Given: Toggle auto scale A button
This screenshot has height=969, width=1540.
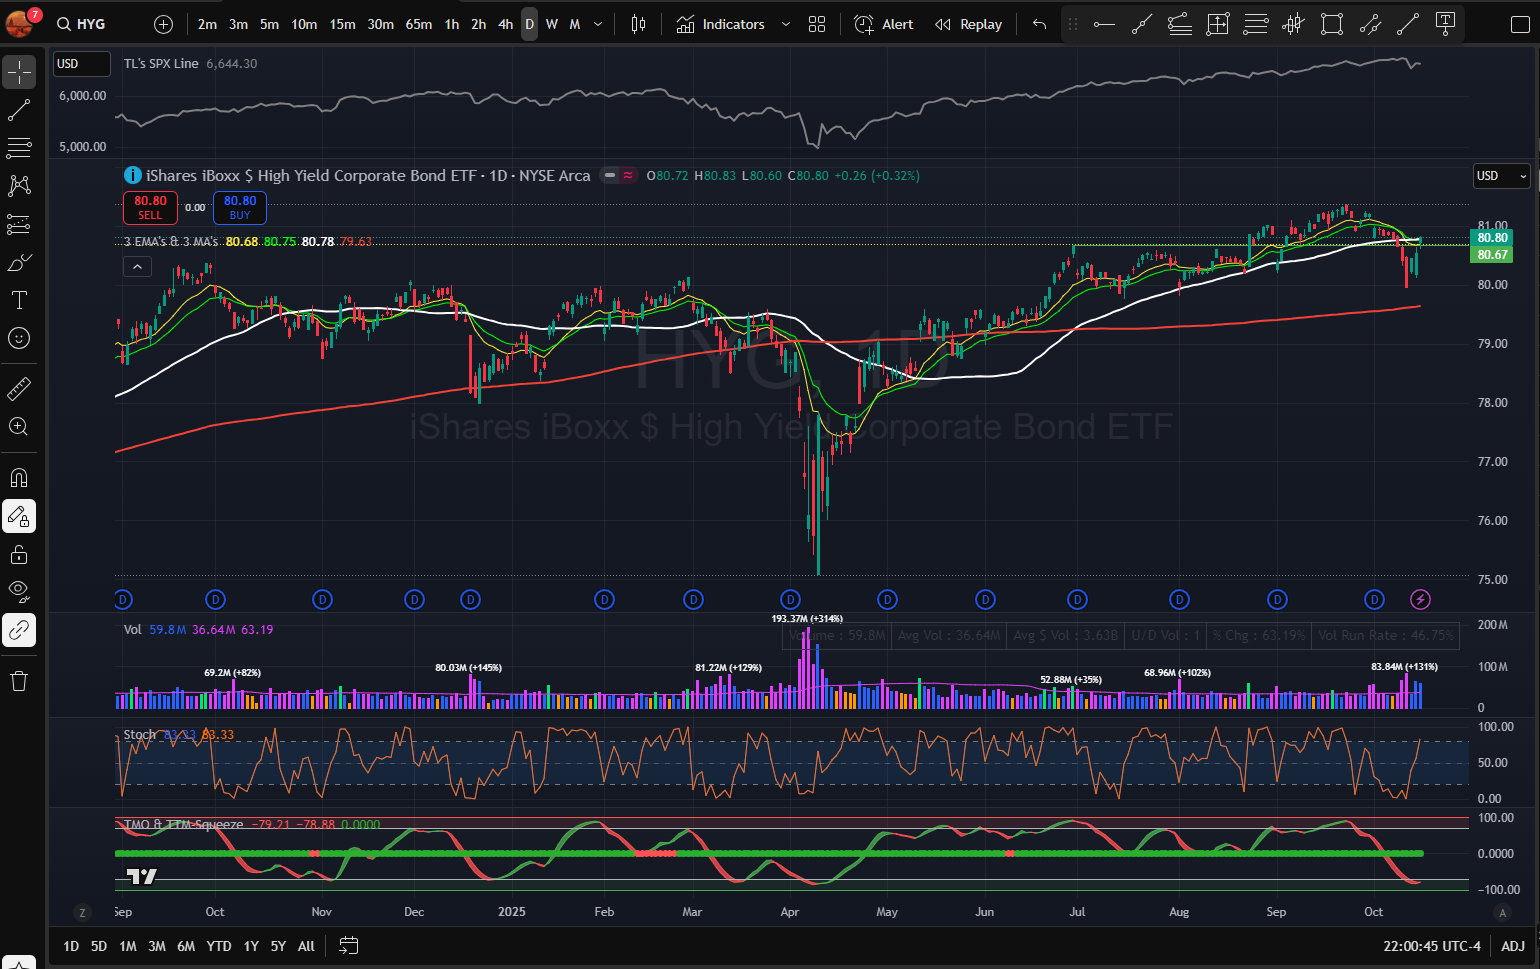Looking at the screenshot, I should pos(1502,912).
